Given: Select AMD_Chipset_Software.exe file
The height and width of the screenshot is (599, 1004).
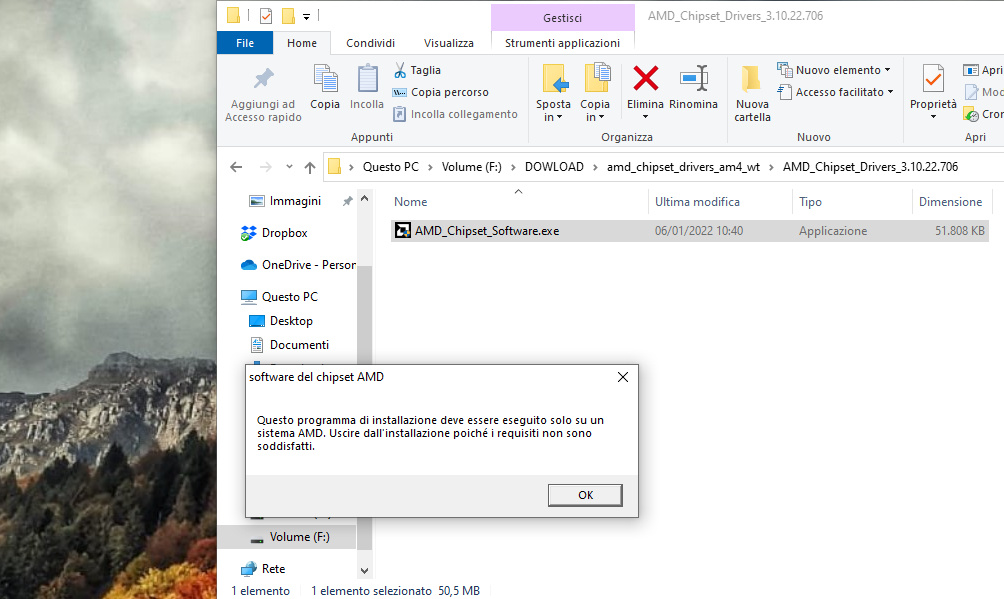Looking at the screenshot, I should tap(690, 231).
